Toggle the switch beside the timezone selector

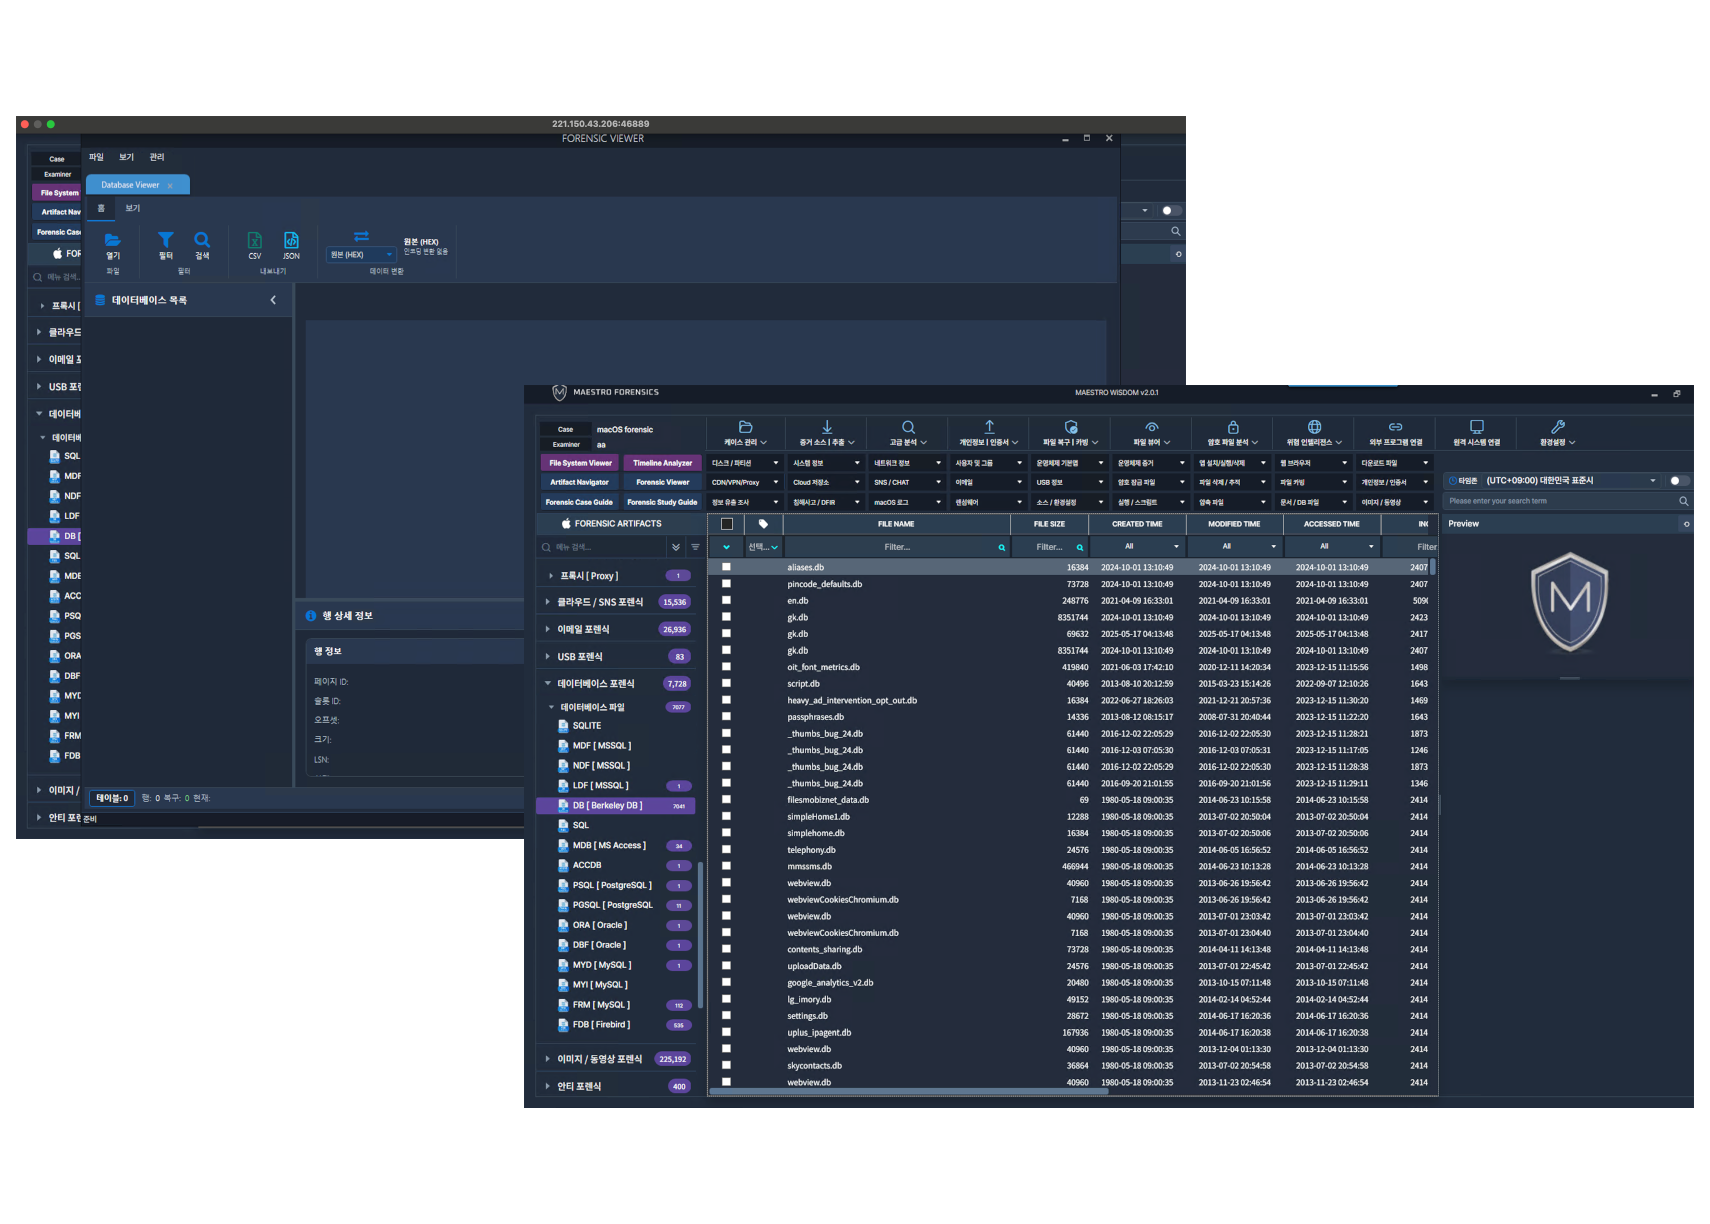1678,481
